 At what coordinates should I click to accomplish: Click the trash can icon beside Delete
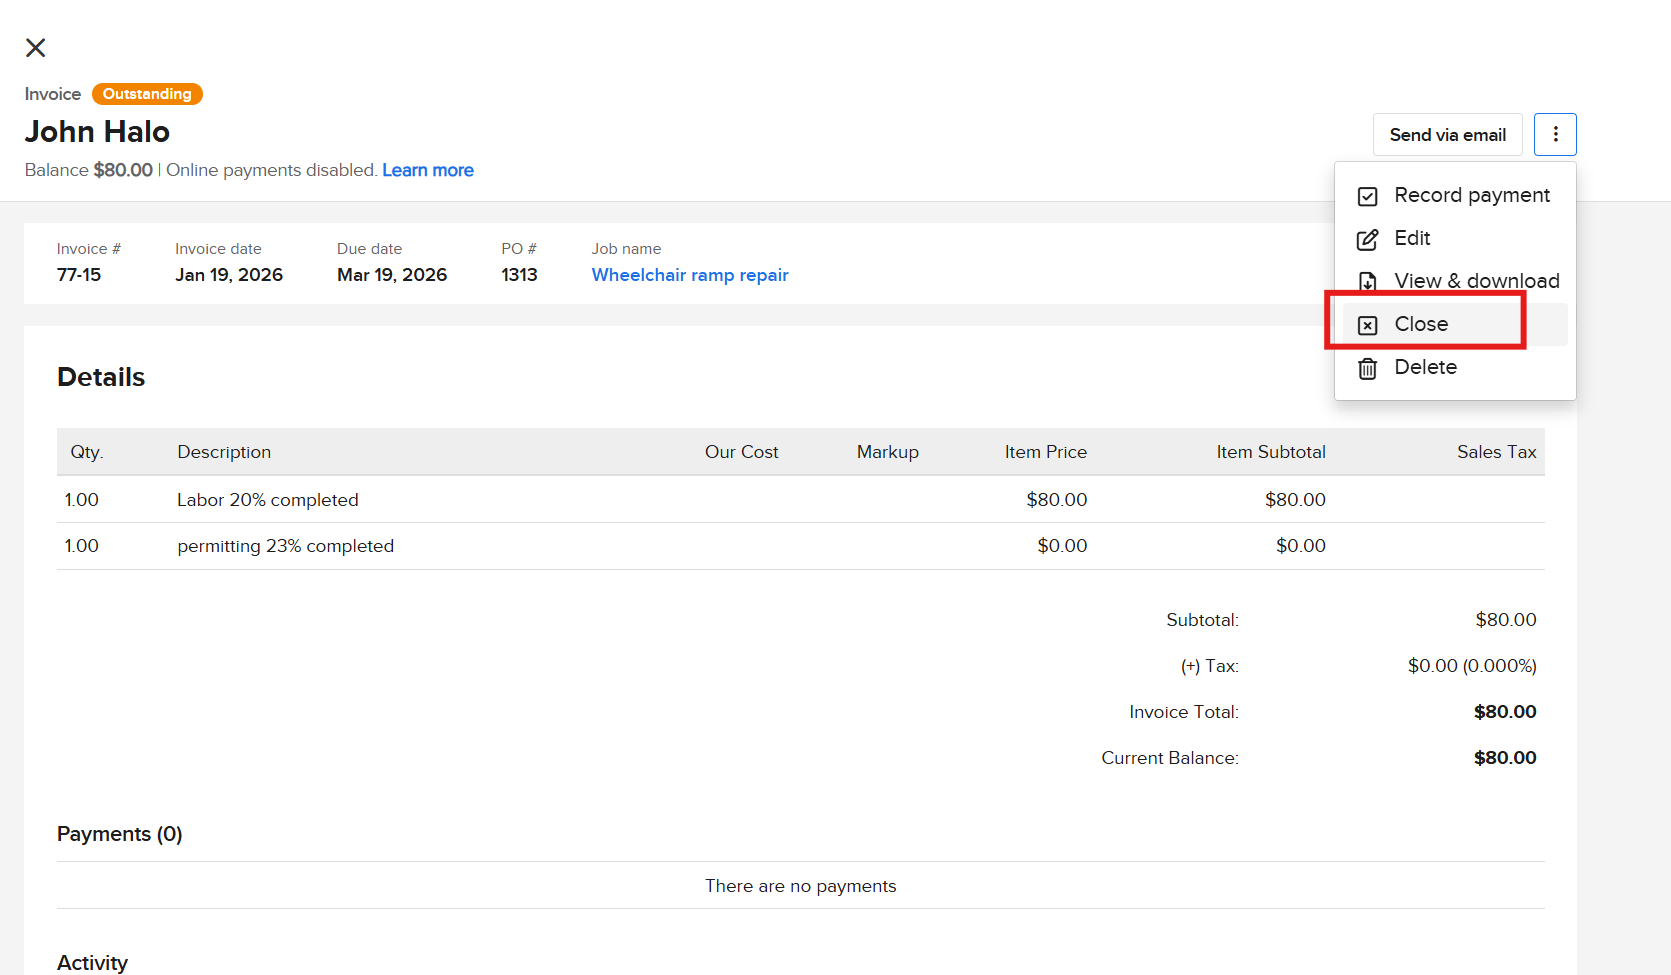tap(1367, 368)
